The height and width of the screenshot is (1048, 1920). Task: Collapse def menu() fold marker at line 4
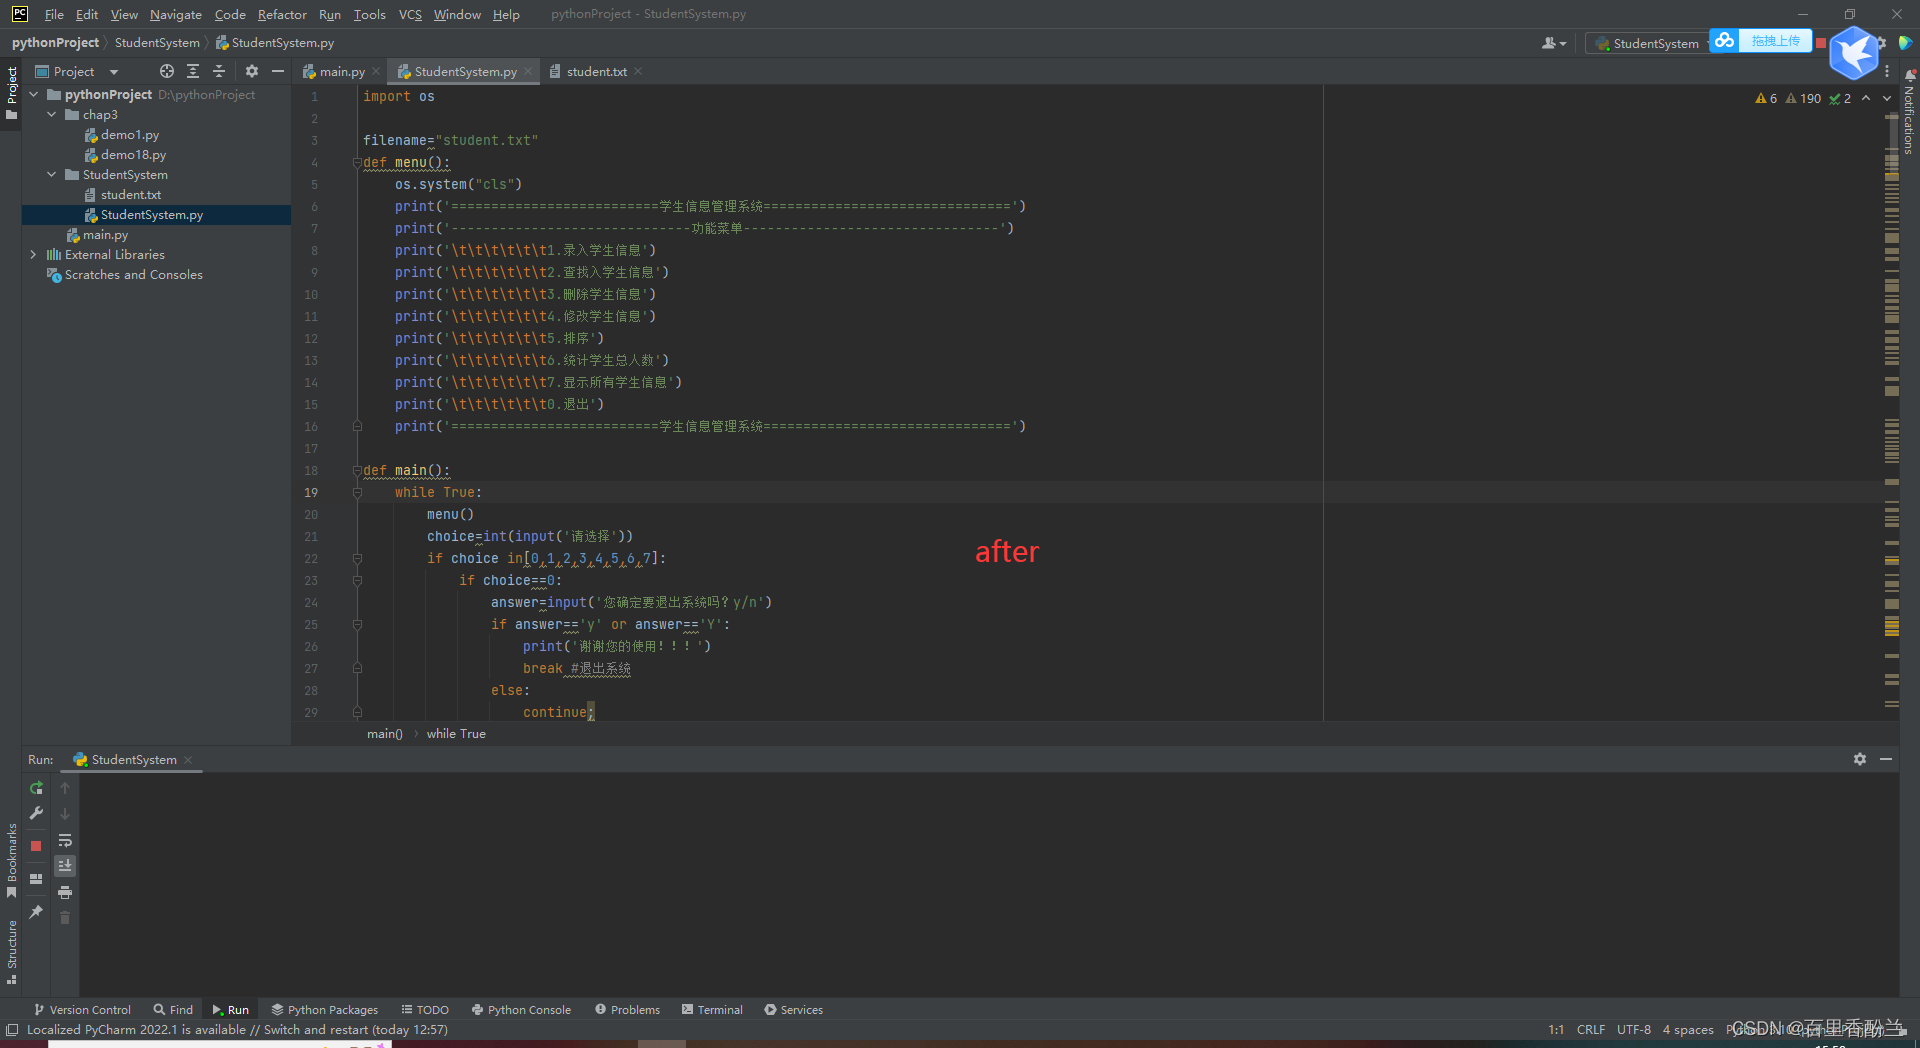[356, 163]
